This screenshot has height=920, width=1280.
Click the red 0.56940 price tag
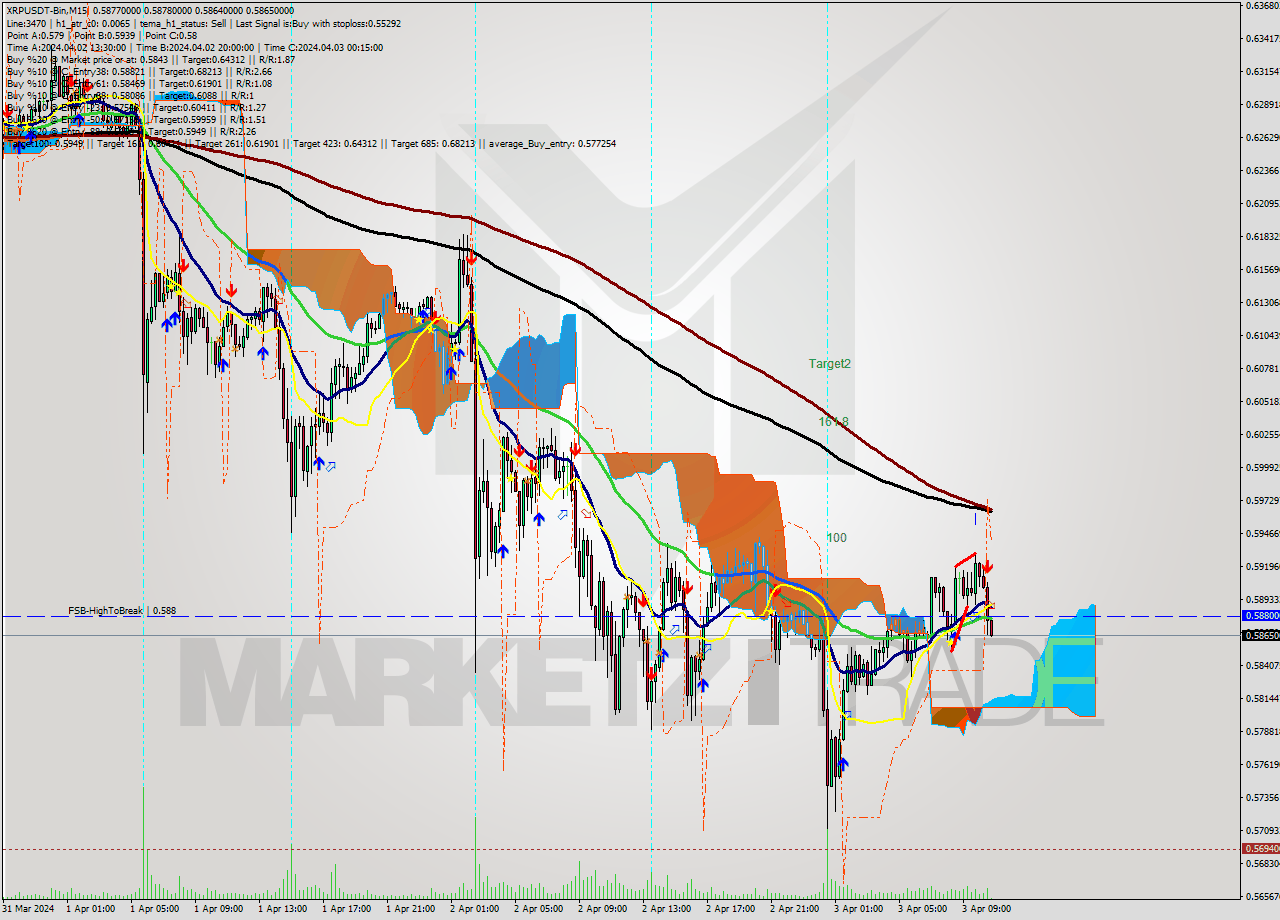(x=1260, y=848)
